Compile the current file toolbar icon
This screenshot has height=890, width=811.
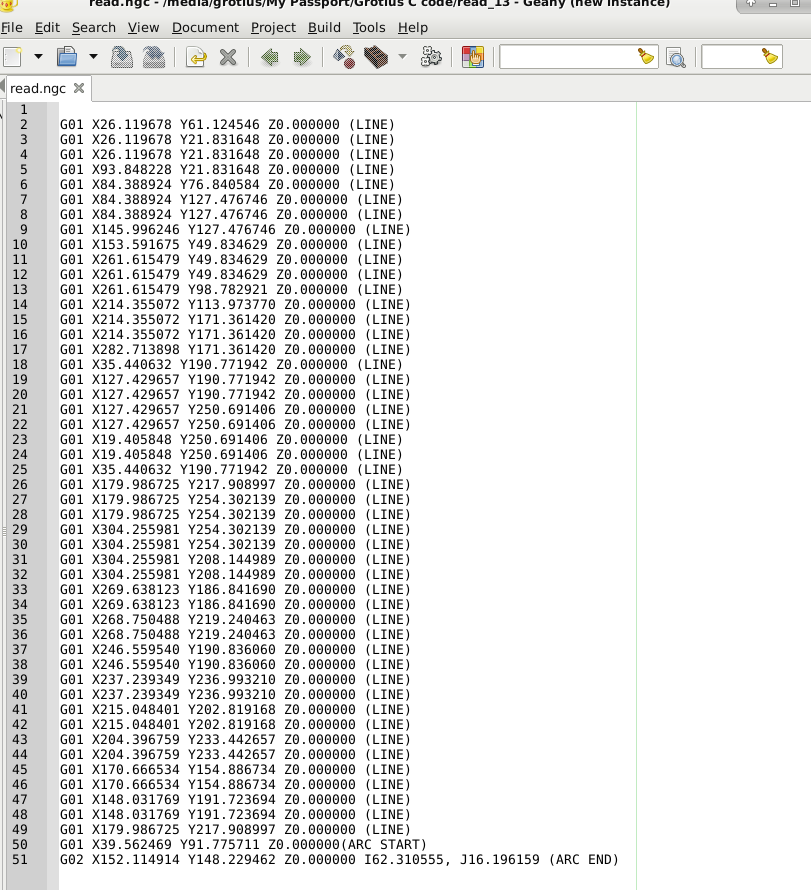(344, 57)
